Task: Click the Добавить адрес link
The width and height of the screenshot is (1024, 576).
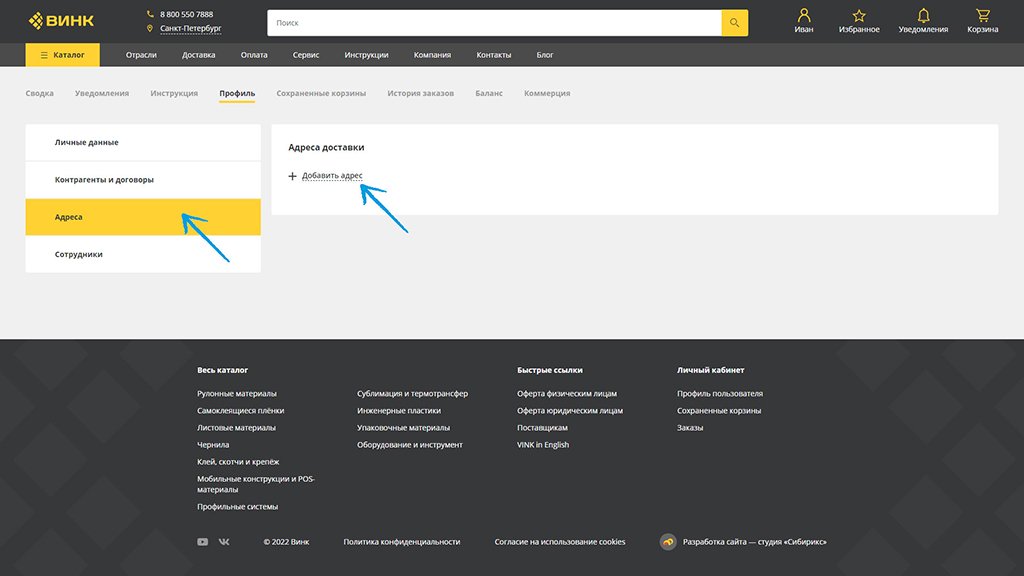Action: [332, 176]
